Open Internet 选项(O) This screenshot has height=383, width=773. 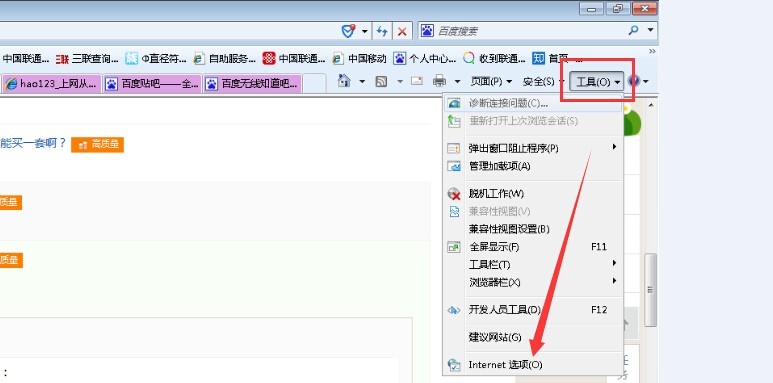pyautogui.click(x=533, y=365)
